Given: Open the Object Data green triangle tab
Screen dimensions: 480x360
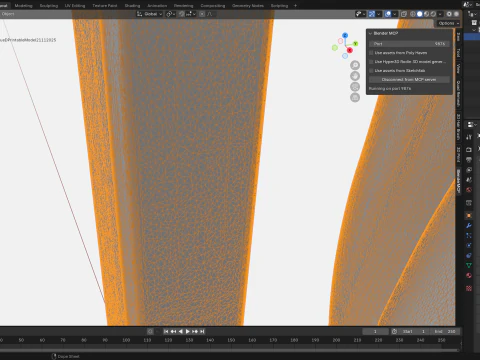Looking at the screenshot, I should (469, 265).
